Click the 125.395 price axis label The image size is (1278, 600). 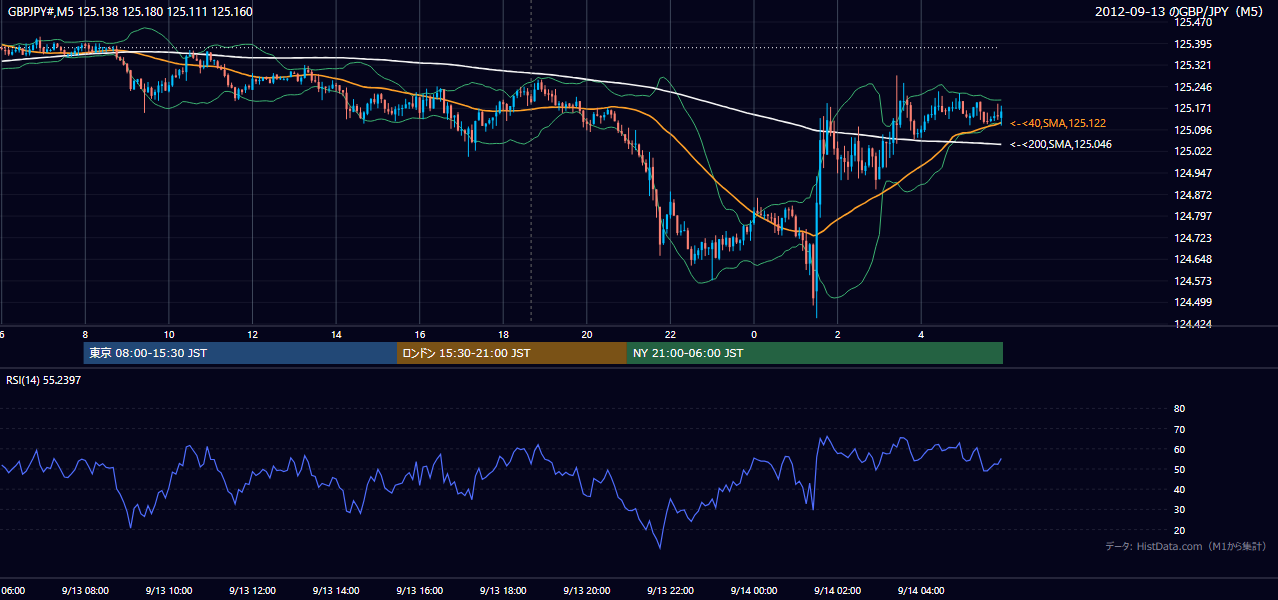[1194, 44]
